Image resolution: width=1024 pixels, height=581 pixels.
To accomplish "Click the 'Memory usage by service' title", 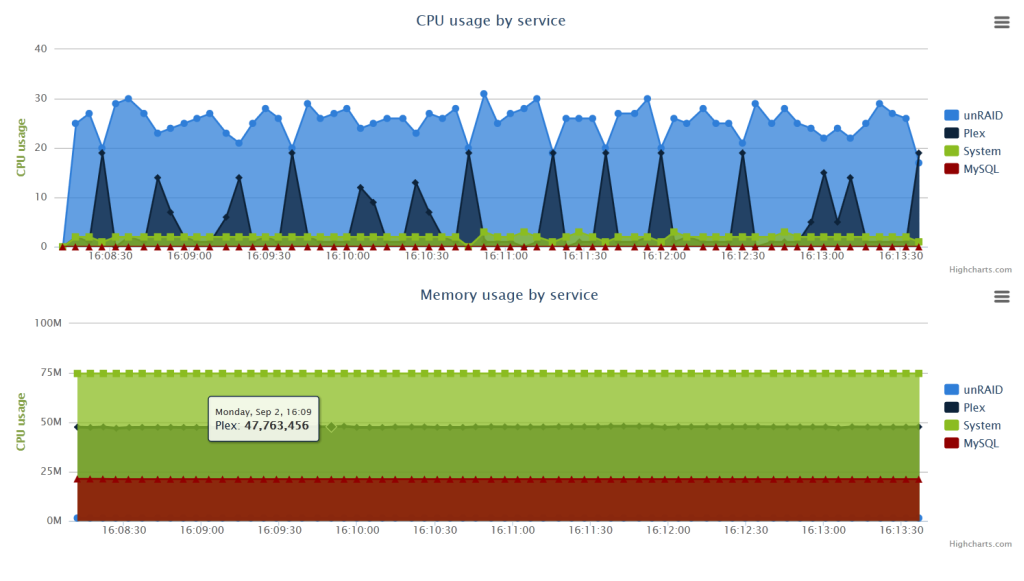I will coord(509,295).
